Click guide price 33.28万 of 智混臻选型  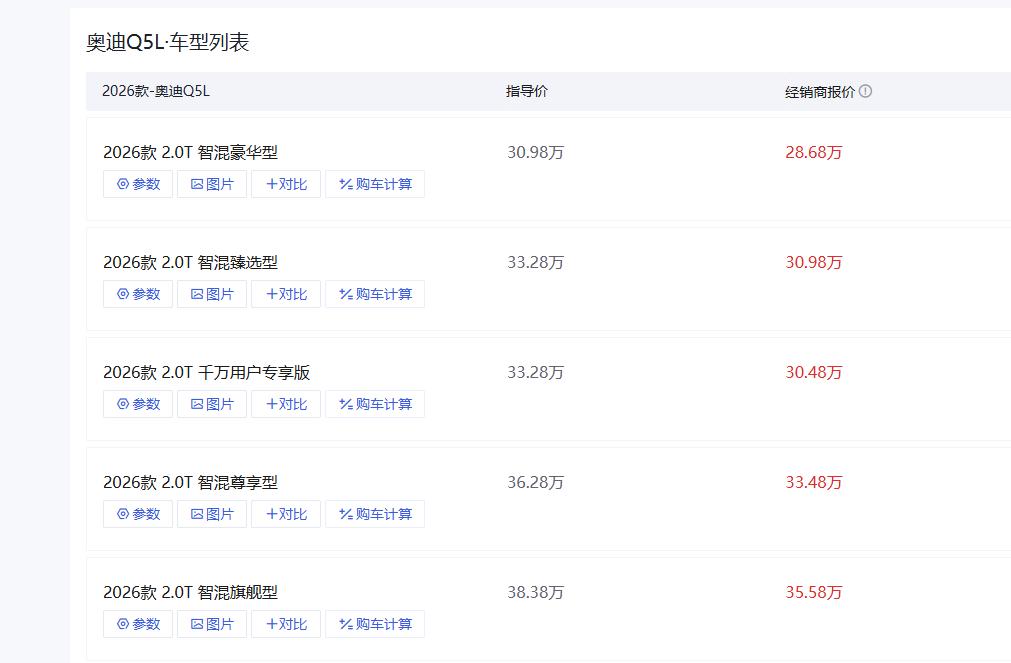click(535, 262)
